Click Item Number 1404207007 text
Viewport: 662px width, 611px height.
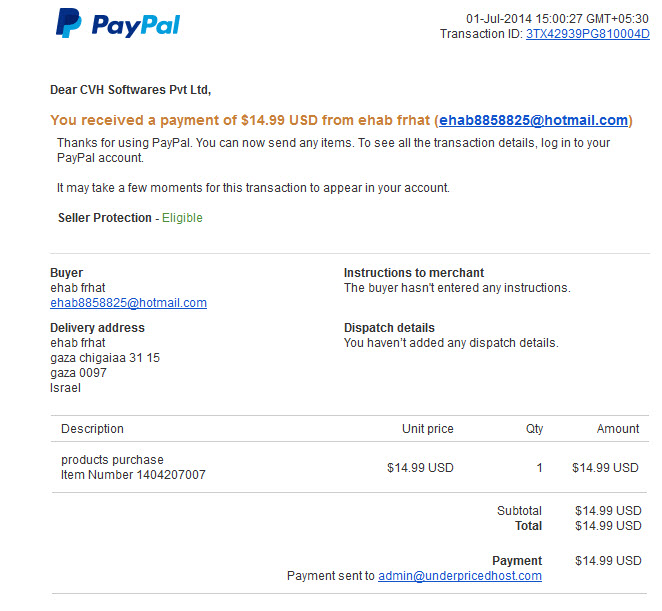pyautogui.click(x=133, y=475)
